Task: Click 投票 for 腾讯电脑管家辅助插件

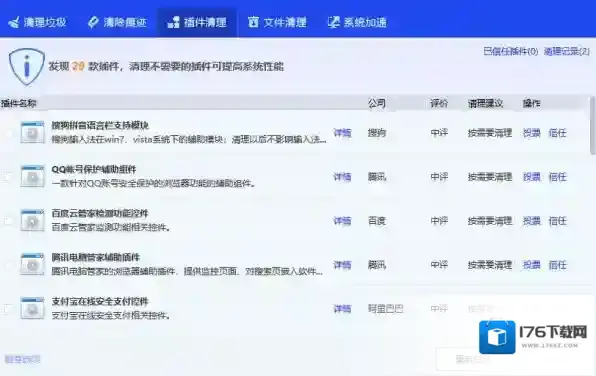Action: 531,265
